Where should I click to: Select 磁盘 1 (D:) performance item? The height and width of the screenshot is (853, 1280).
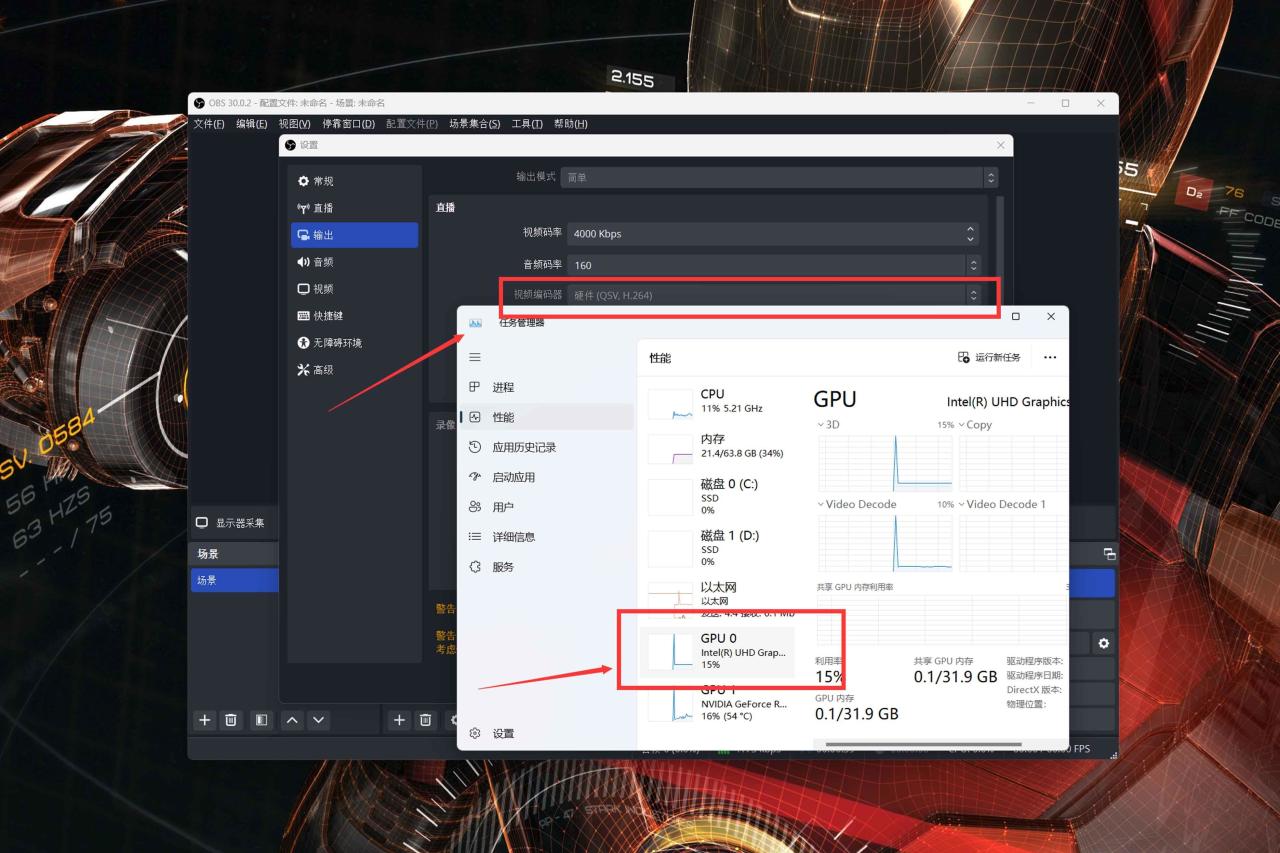[718, 548]
